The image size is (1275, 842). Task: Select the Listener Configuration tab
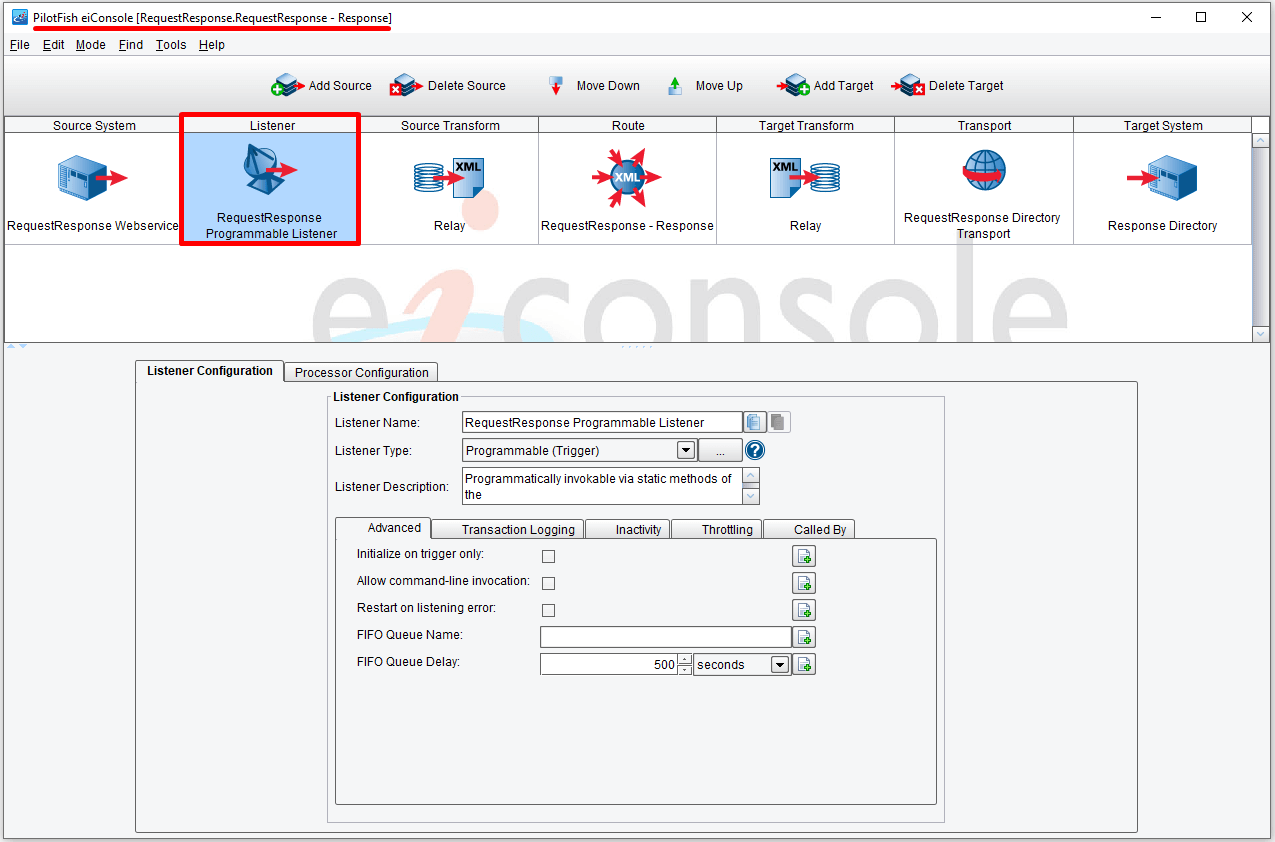tap(210, 371)
